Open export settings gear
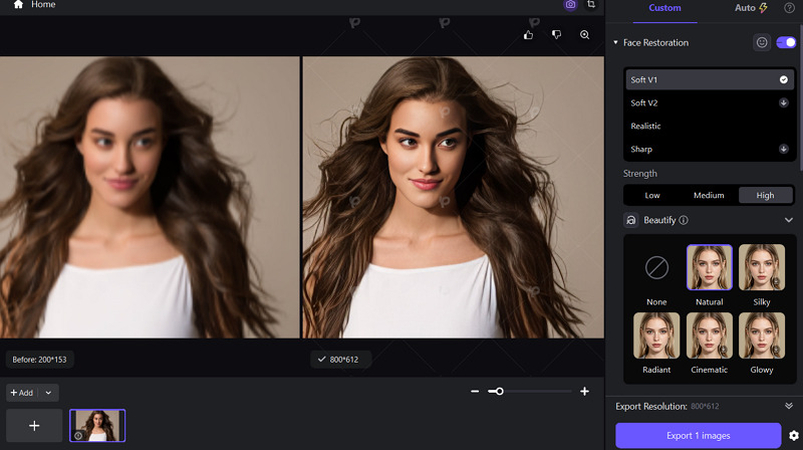Screen dimensions: 803x450 [x=794, y=436]
